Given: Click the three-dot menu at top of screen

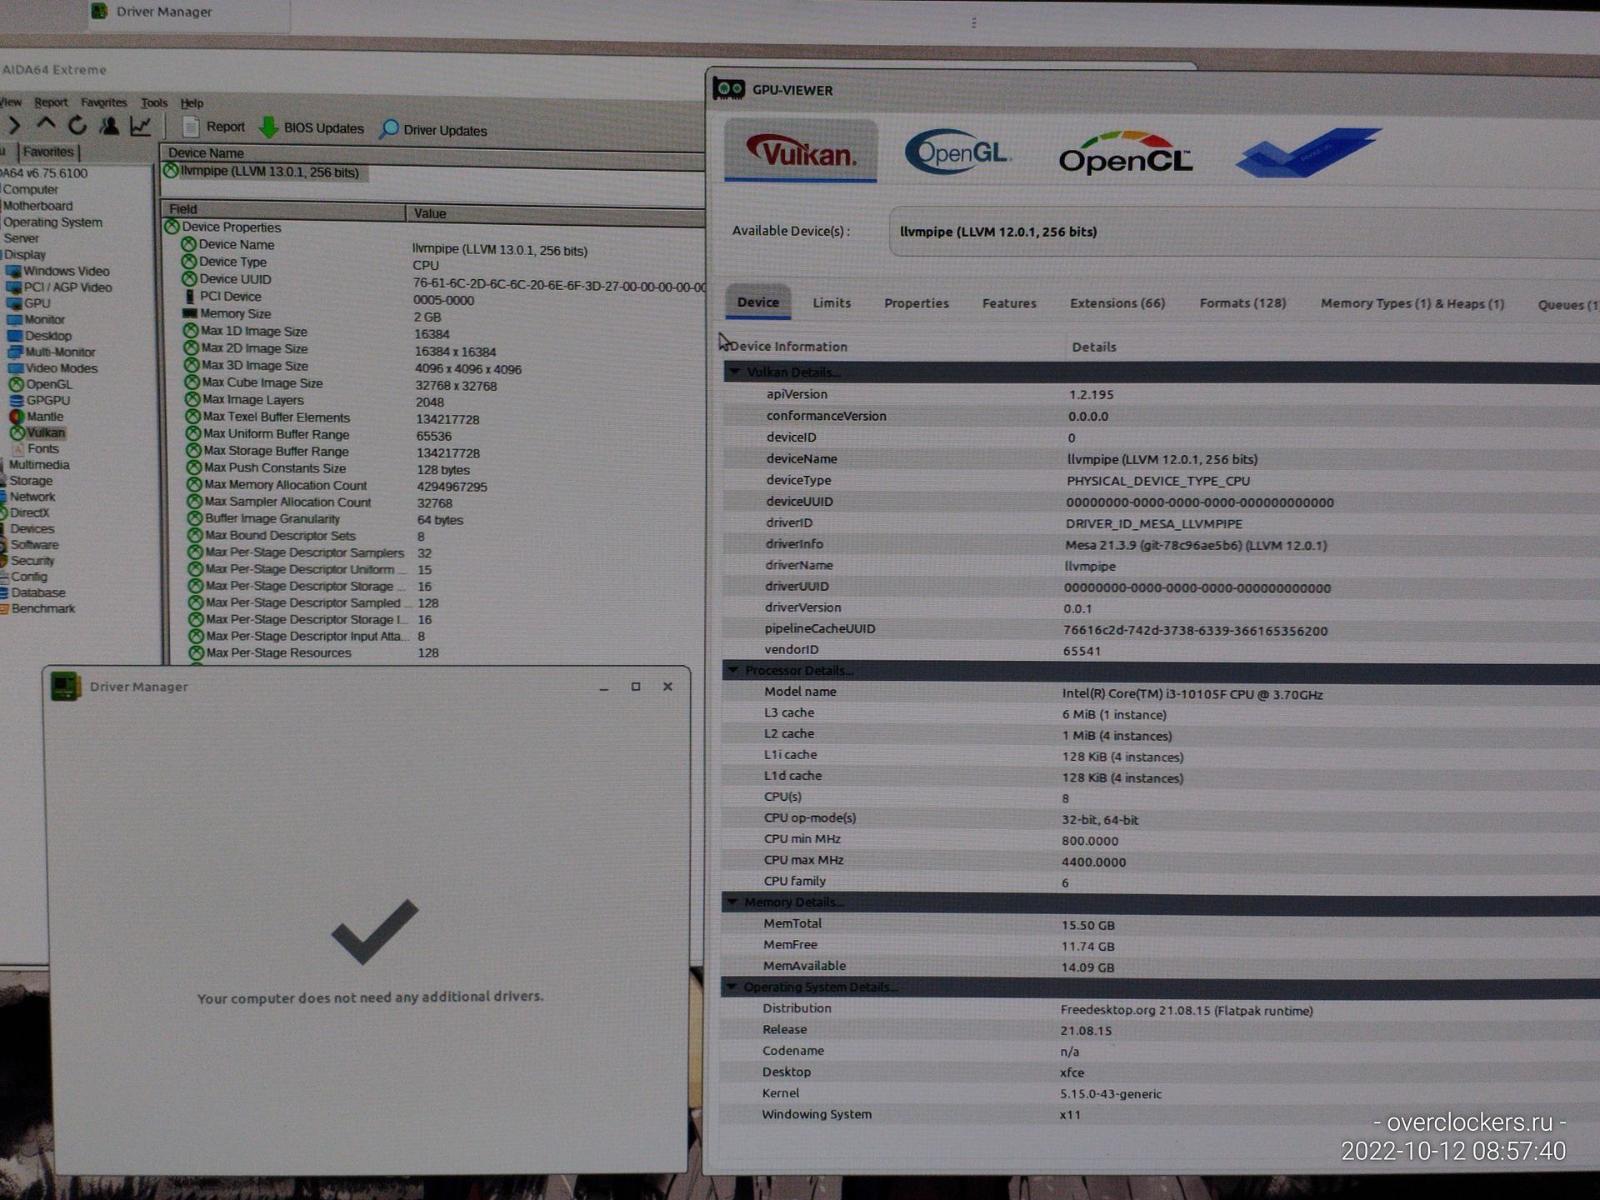Looking at the screenshot, I should tap(973, 22).
